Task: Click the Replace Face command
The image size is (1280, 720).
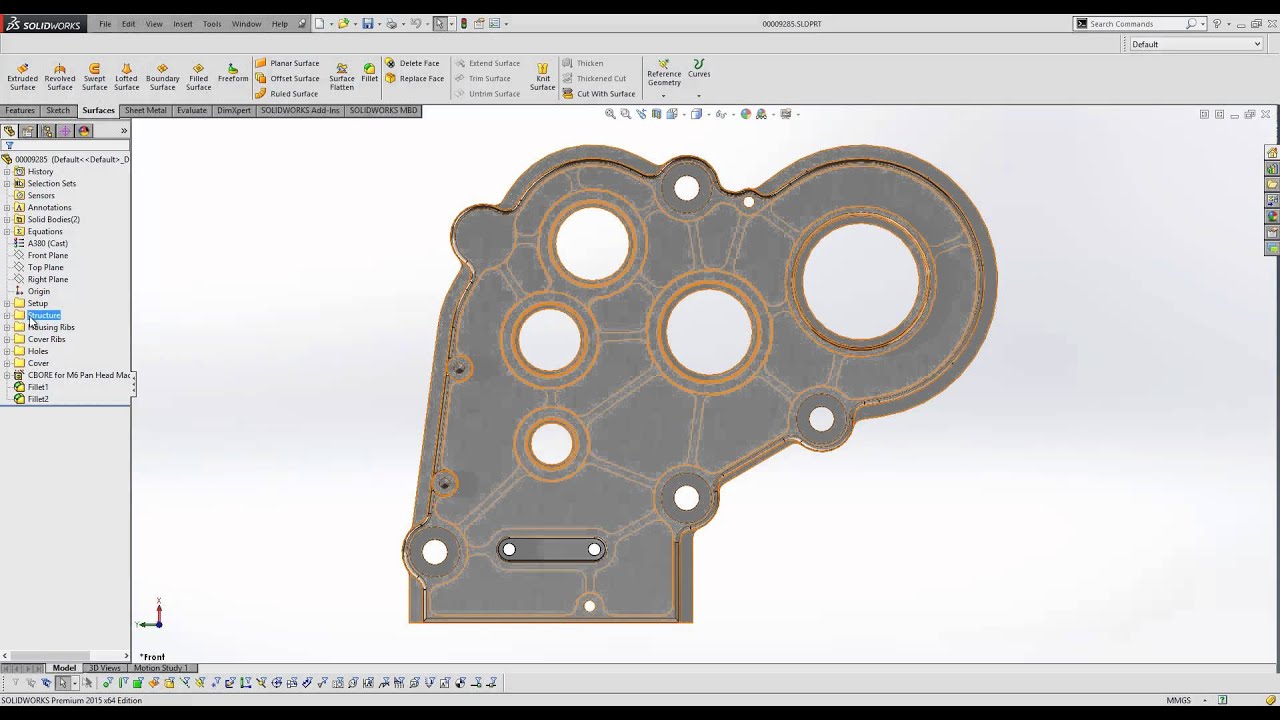Action: [x=414, y=78]
